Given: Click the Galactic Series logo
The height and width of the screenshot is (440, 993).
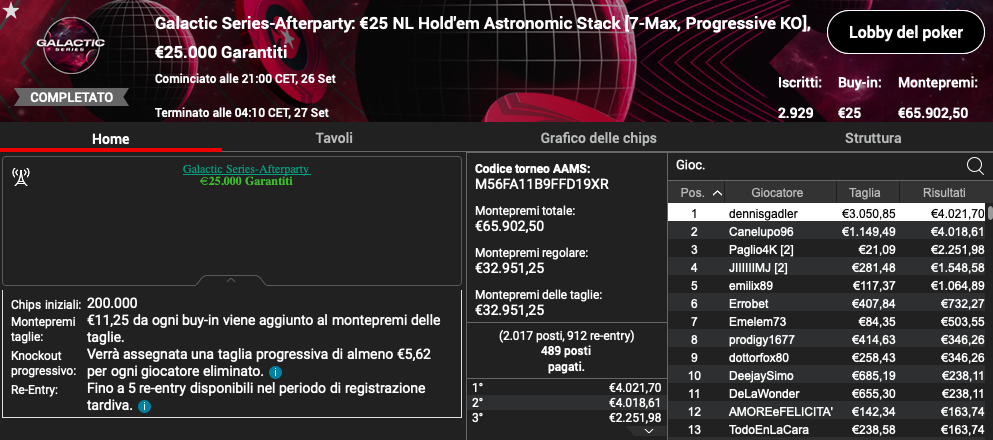Looking at the screenshot, I should click(x=64, y=48).
